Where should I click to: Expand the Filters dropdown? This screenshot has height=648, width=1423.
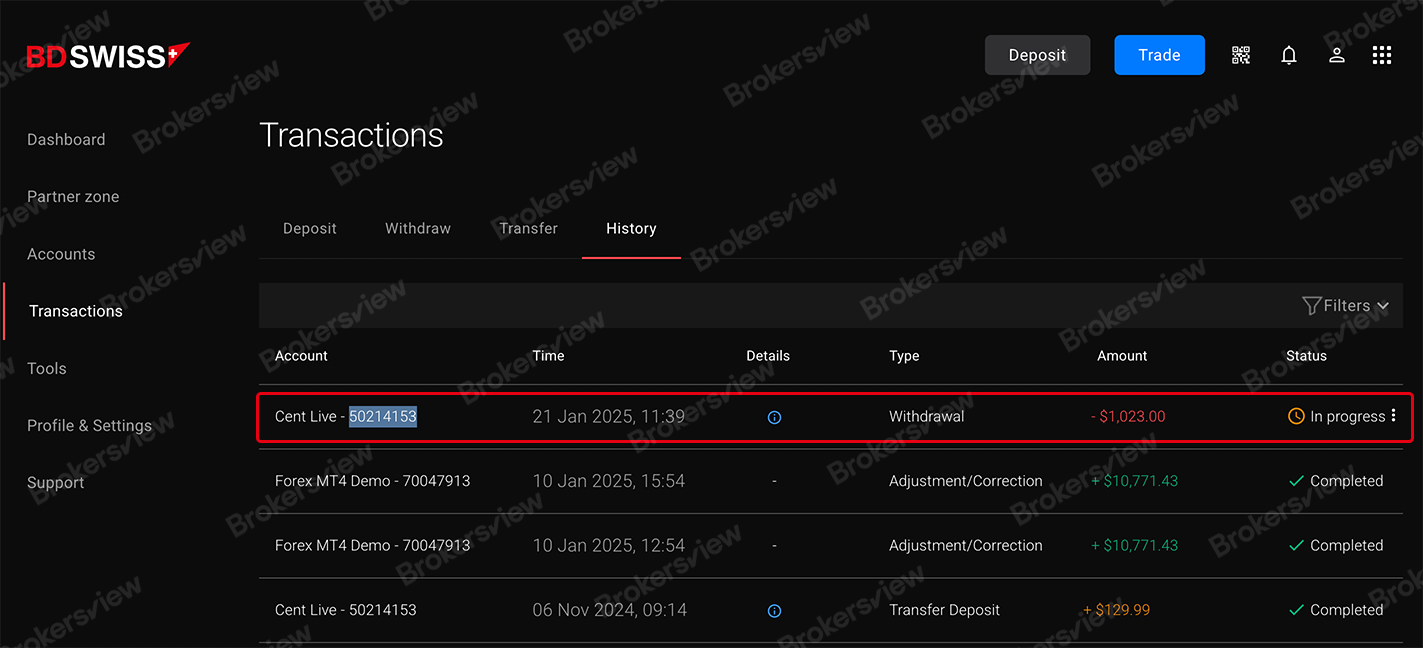point(1346,306)
